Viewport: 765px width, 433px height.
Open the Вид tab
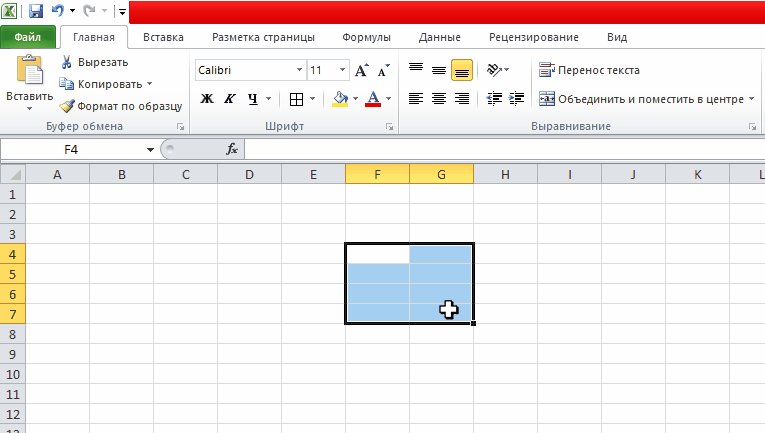click(x=617, y=37)
